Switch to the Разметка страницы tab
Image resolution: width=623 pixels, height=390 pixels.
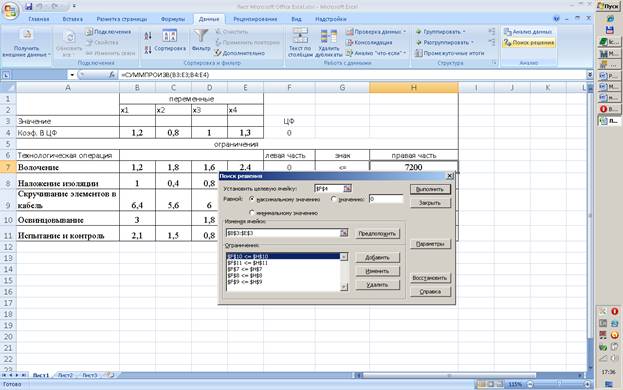[x=122, y=19]
